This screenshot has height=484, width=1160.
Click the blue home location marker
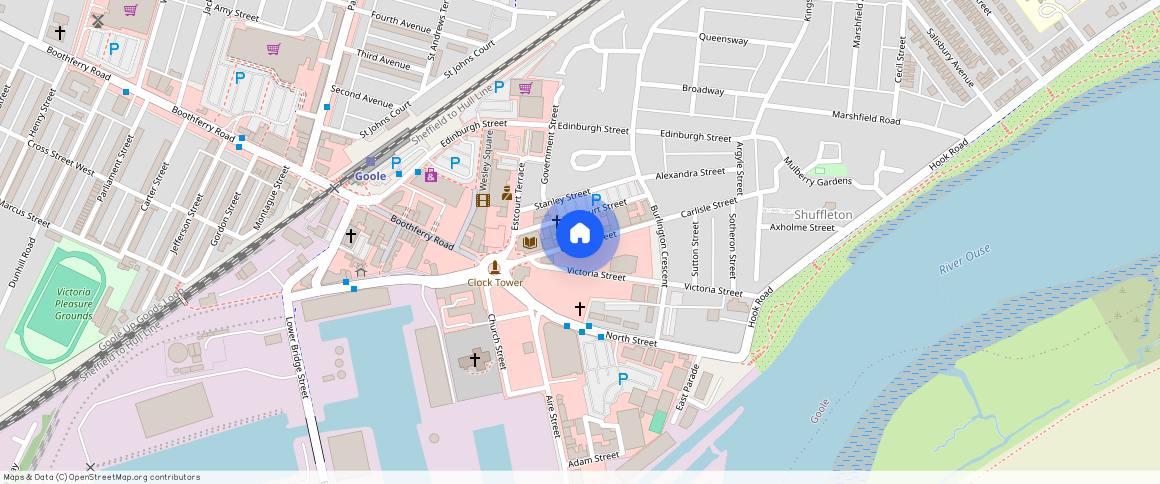579,234
